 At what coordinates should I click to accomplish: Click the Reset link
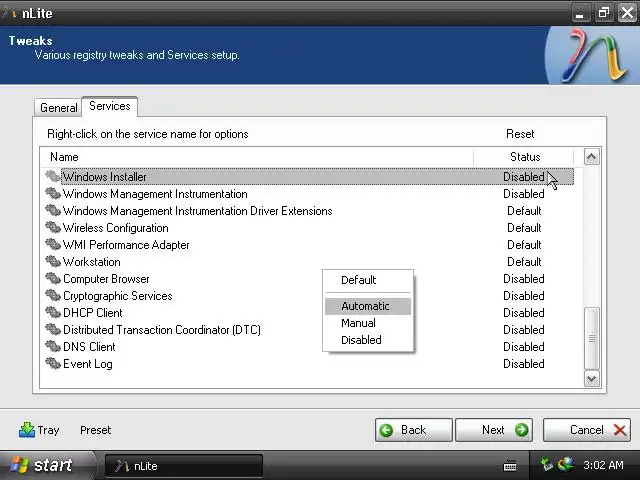tap(520, 134)
